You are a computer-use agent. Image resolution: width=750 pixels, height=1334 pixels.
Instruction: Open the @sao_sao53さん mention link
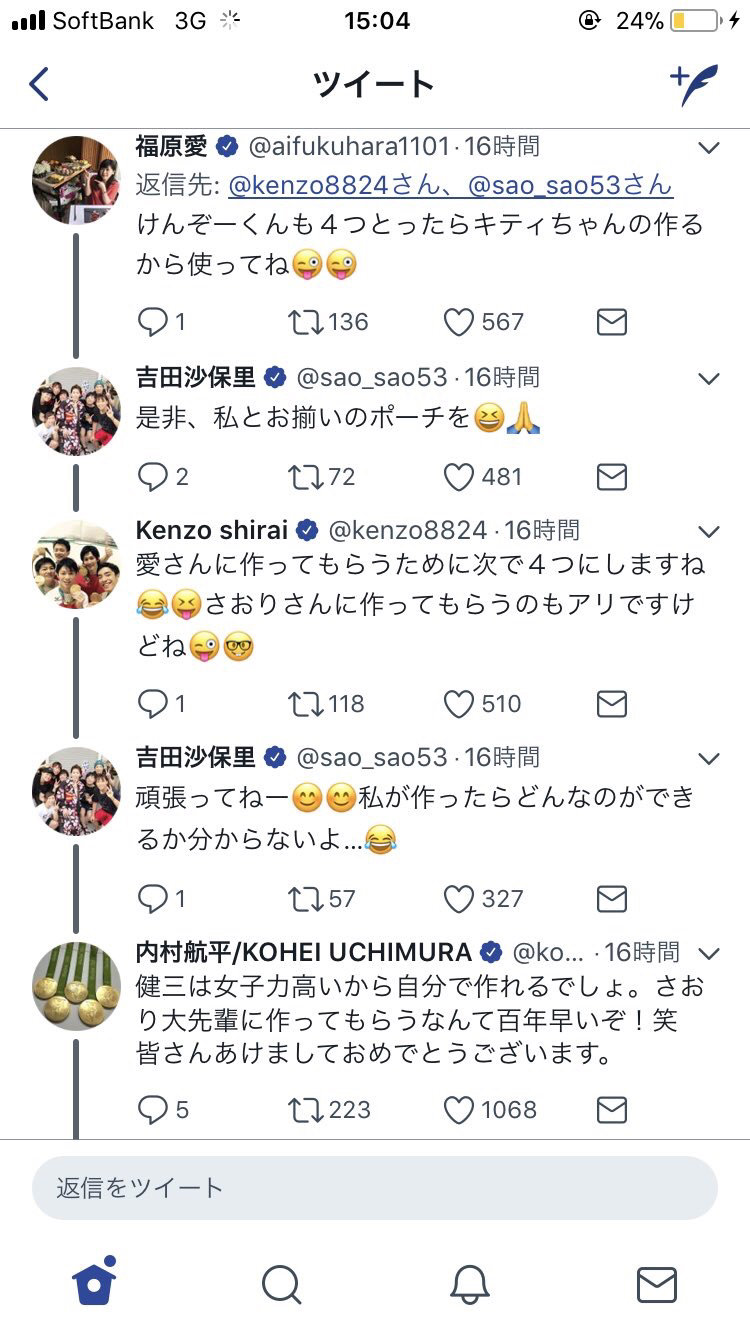click(x=570, y=185)
